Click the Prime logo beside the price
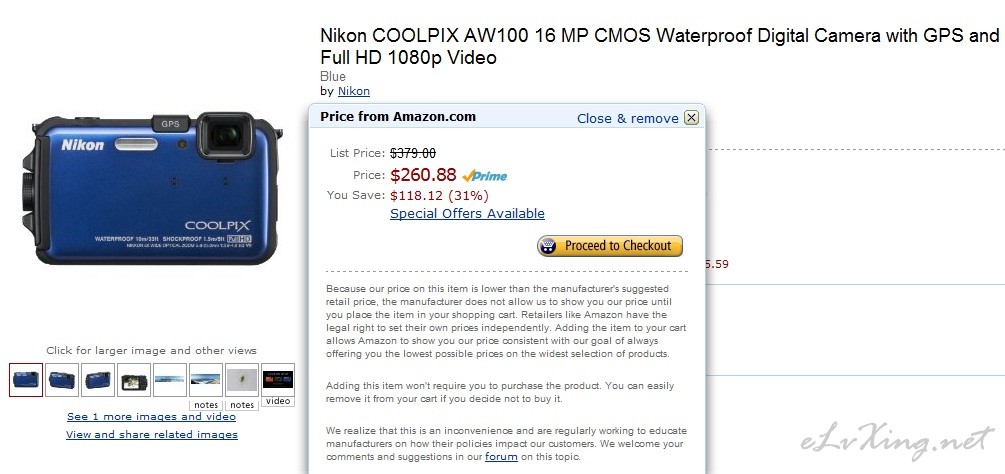 point(485,176)
